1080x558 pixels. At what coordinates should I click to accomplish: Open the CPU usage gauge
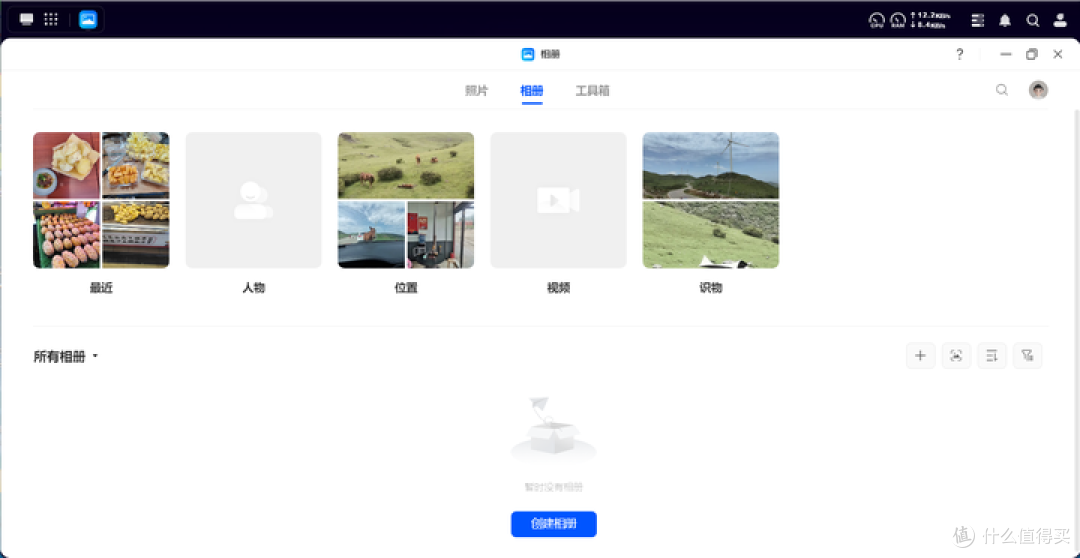point(876,20)
